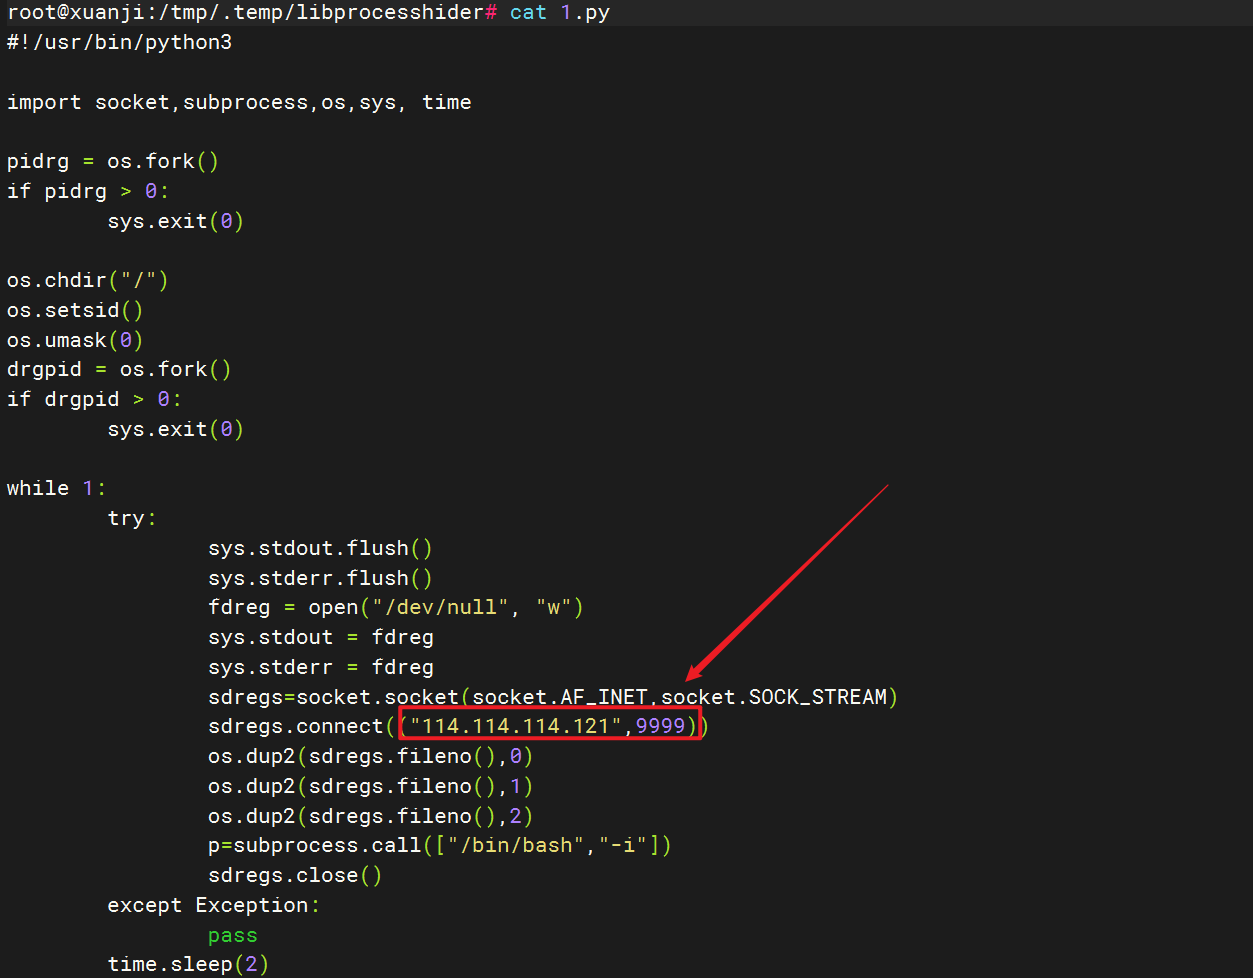Click the filename '1.py' in the command
The width and height of the screenshot is (1253, 978).
[x=585, y=13]
